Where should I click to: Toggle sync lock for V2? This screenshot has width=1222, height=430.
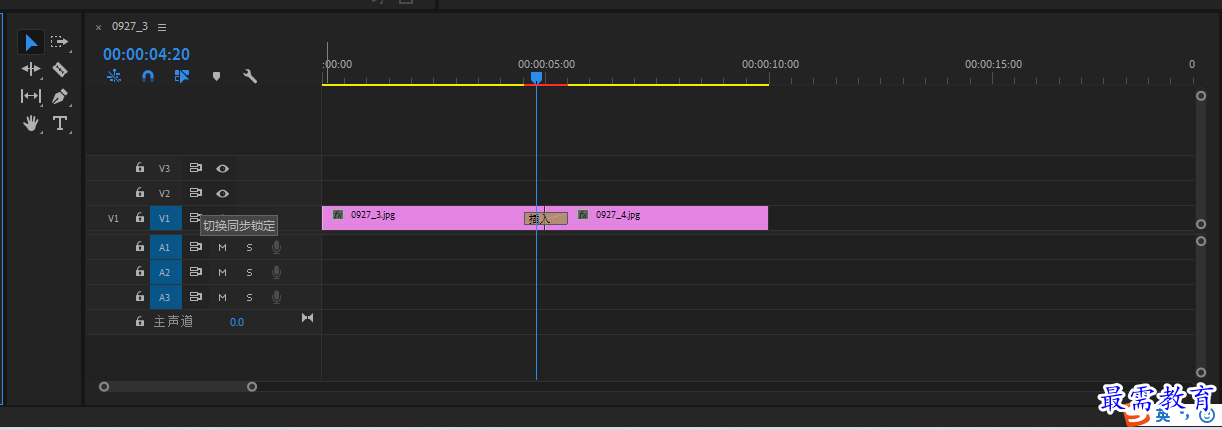[x=196, y=193]
